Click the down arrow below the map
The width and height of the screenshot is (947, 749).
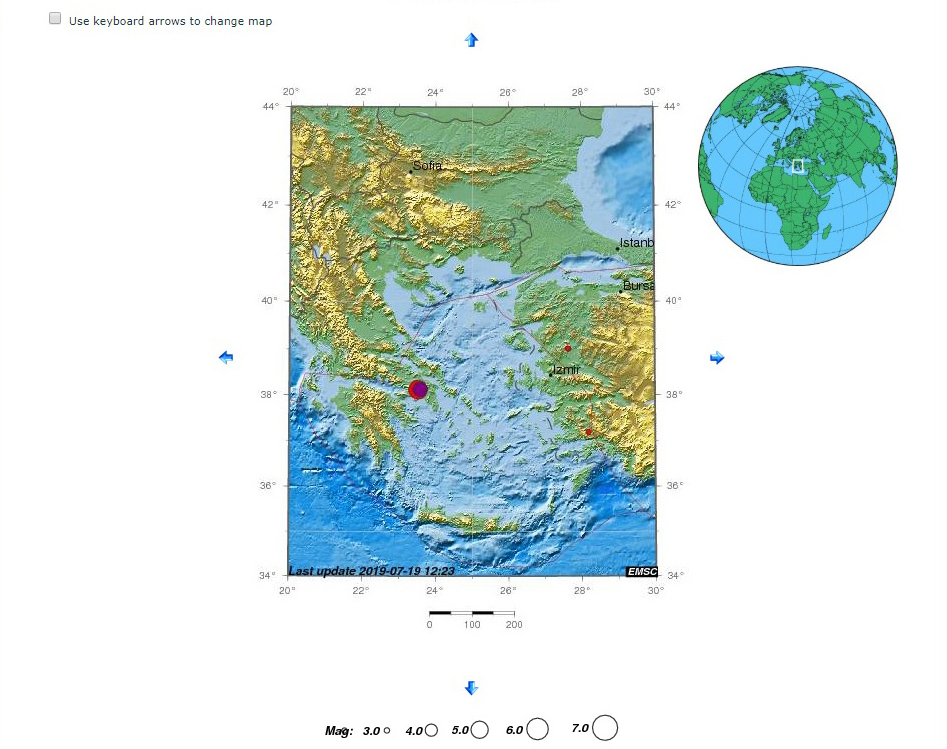point(472,688)
